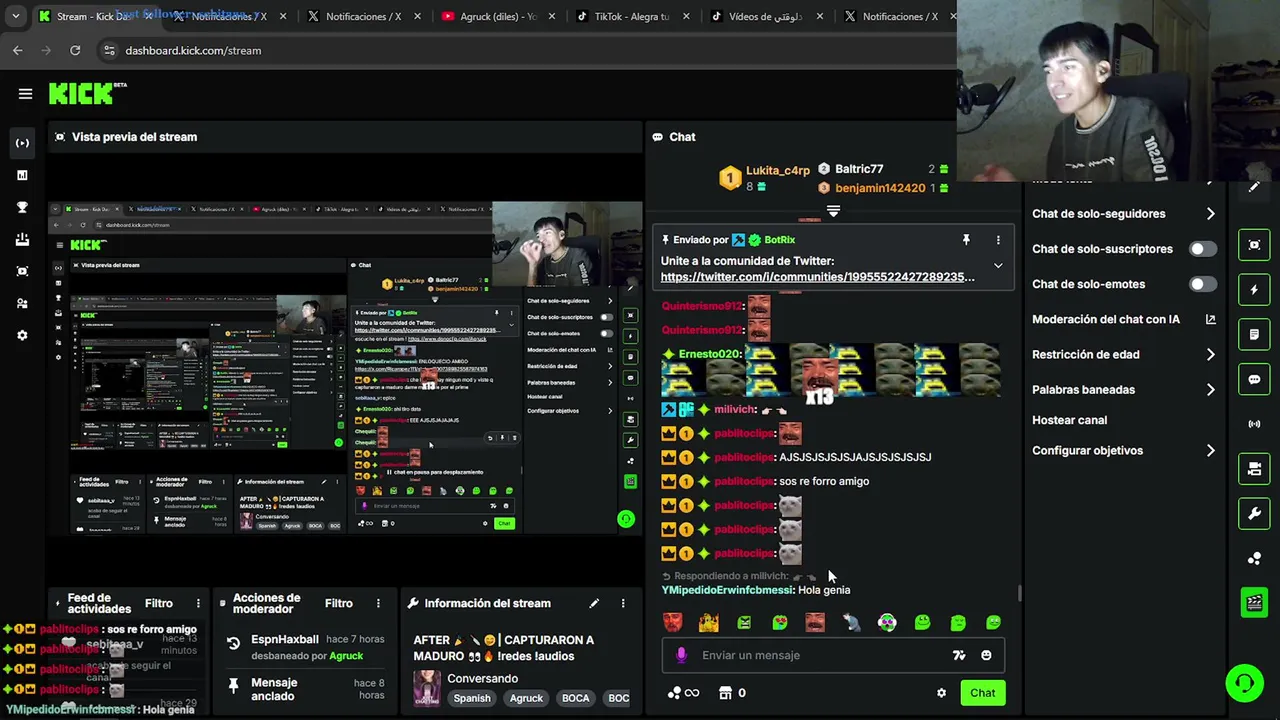The image size is (1280, 720).
Task: Click Agruck name in moderator actions
Action: 346,656
